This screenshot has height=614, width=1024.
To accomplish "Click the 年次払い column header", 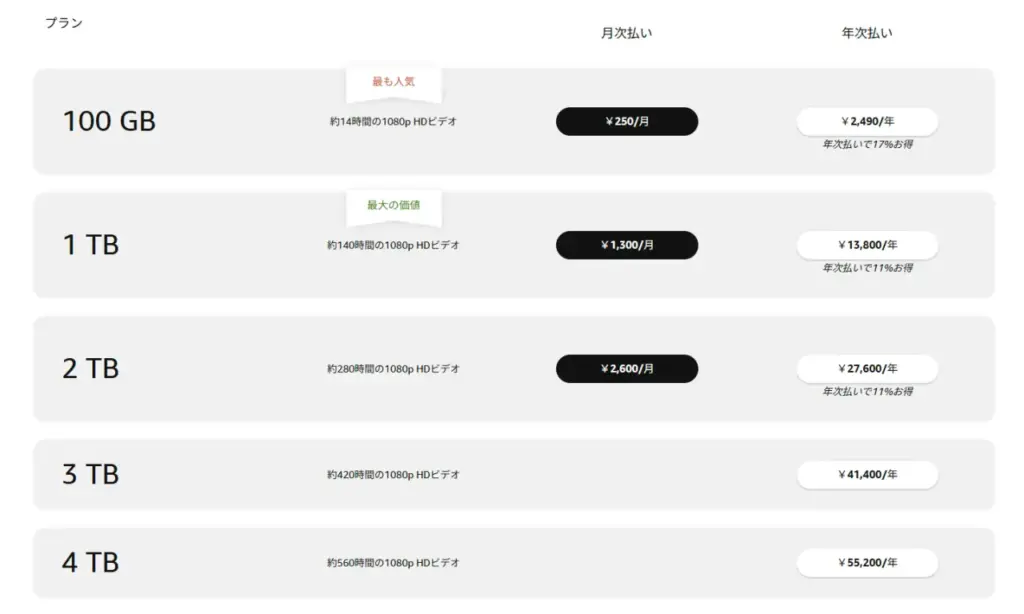I will click(867, 33).
